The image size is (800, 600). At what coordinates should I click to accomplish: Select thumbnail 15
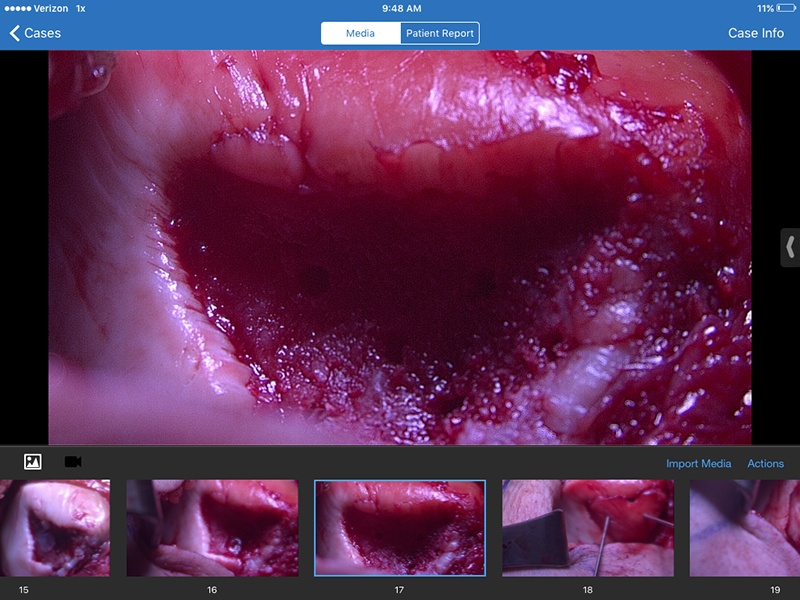pos(55,528)
